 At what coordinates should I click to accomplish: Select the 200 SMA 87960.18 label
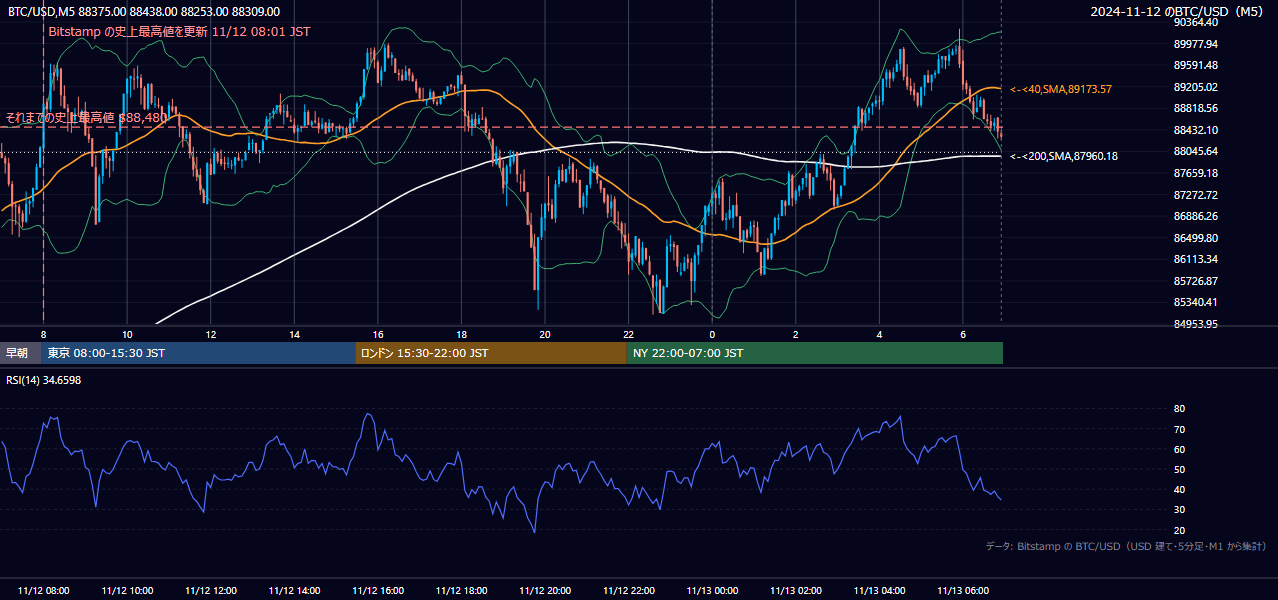(1063, 156)
